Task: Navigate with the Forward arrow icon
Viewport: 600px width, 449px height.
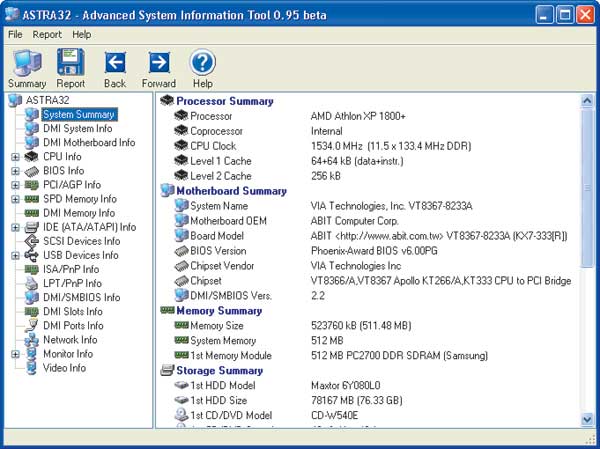Action: tap(158, 62)
